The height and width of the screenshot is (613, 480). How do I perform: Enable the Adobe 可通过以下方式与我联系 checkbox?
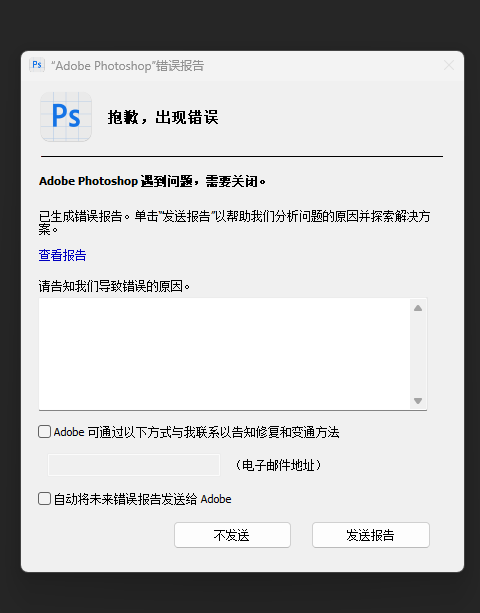click(45, 432)
